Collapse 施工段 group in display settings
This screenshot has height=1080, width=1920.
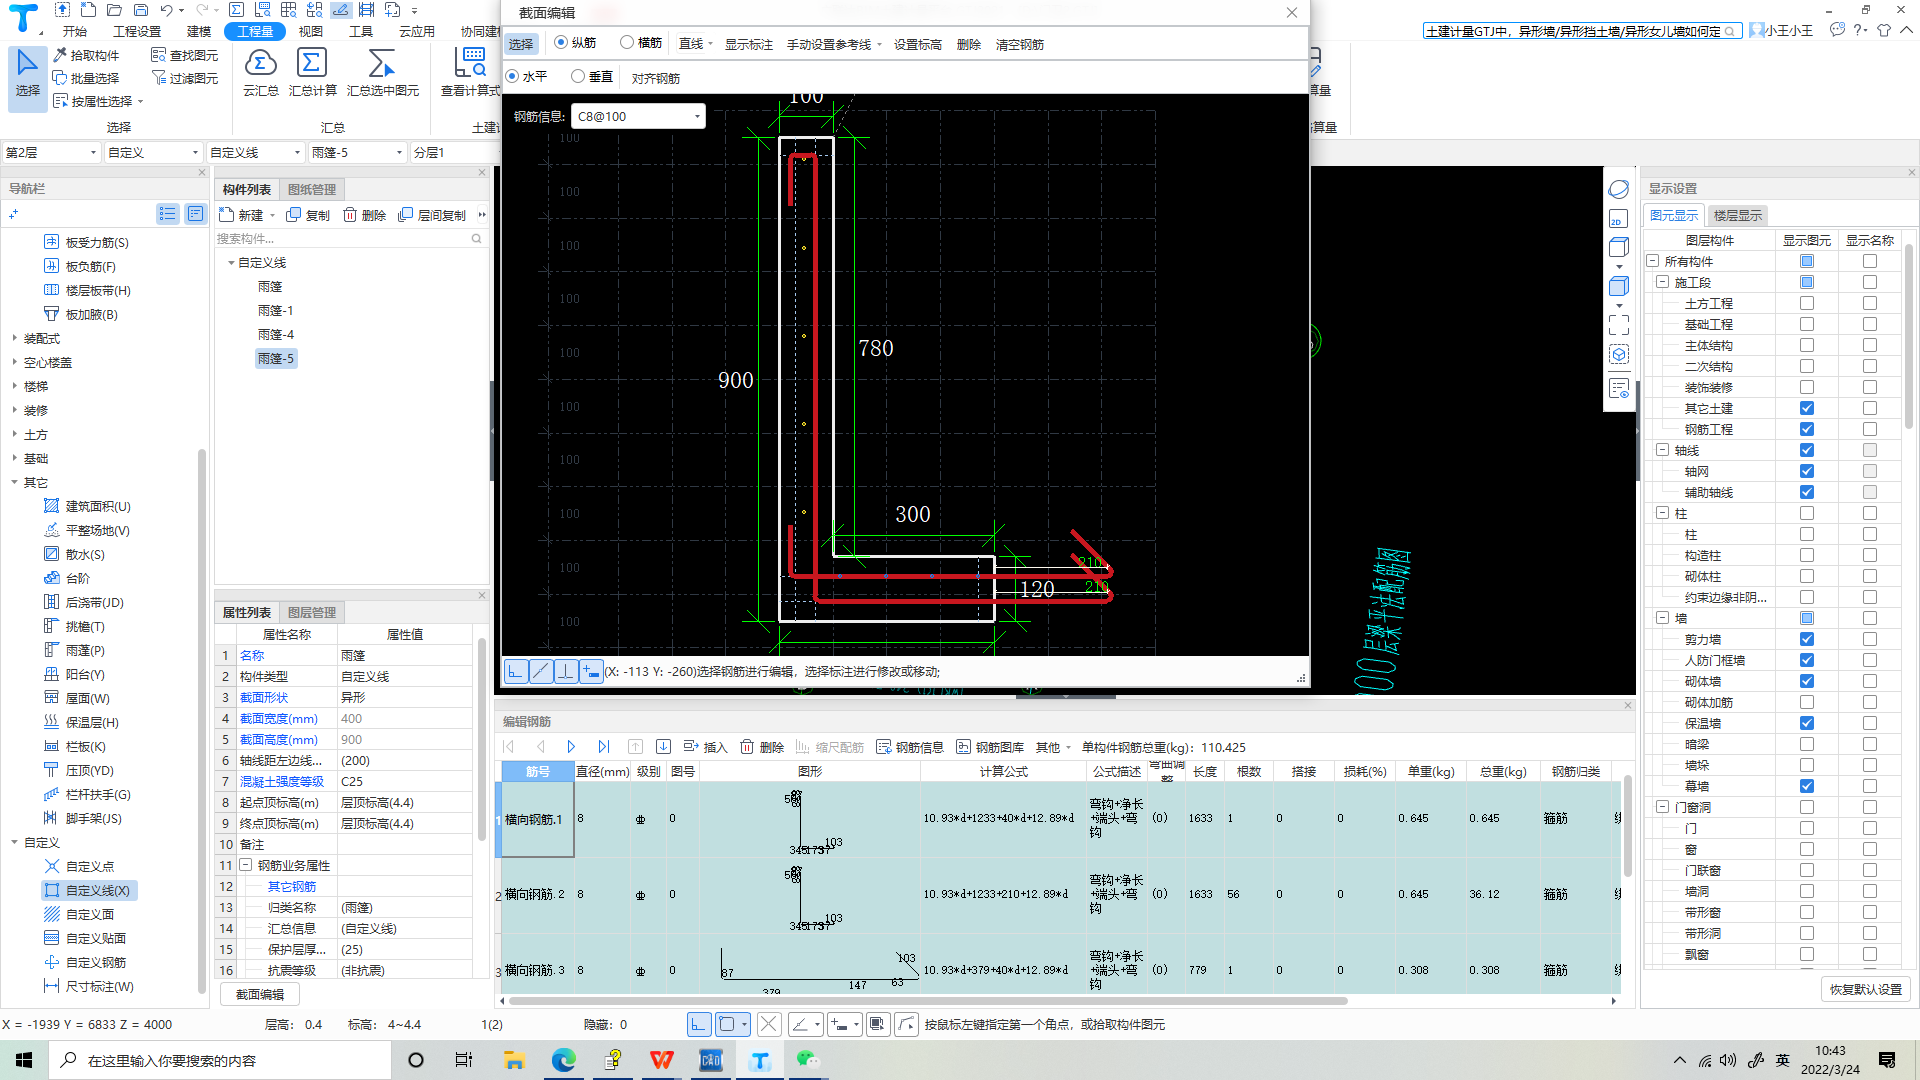click(1662, 282)
